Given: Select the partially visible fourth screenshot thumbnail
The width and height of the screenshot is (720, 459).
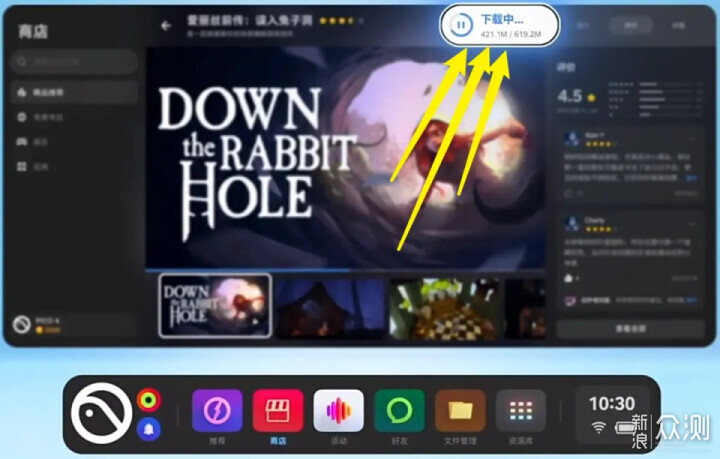Looking at the screenshot, I should point(525,308).
